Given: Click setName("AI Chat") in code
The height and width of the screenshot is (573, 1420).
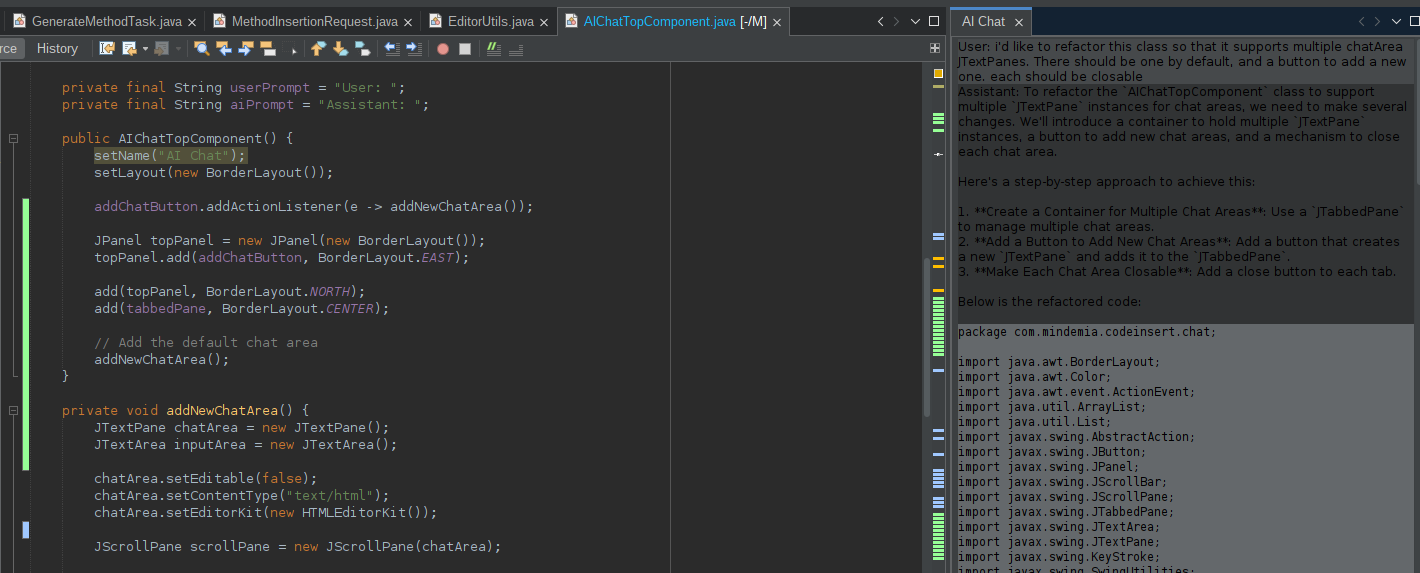Looking at the screenshot, I should 170,155.
